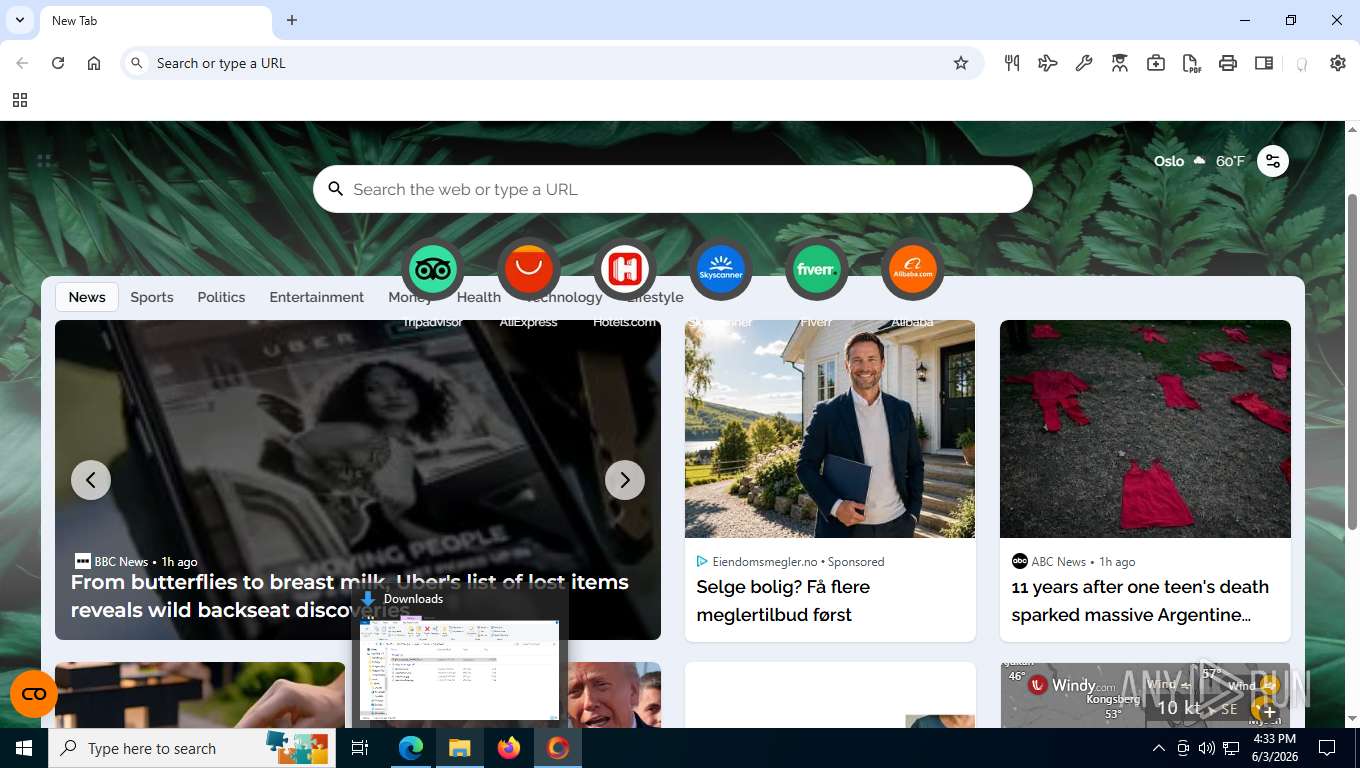Switch to the Entertainment tab
This screenshot has width=1360, height=768.
point(317,297)
